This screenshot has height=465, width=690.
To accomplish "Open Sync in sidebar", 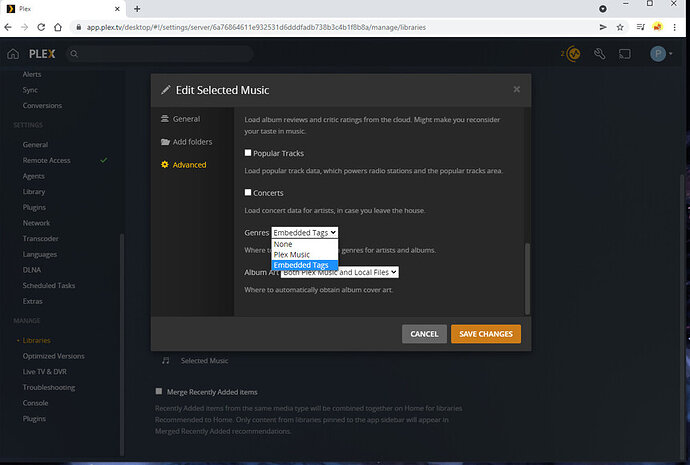I will 30,90.
